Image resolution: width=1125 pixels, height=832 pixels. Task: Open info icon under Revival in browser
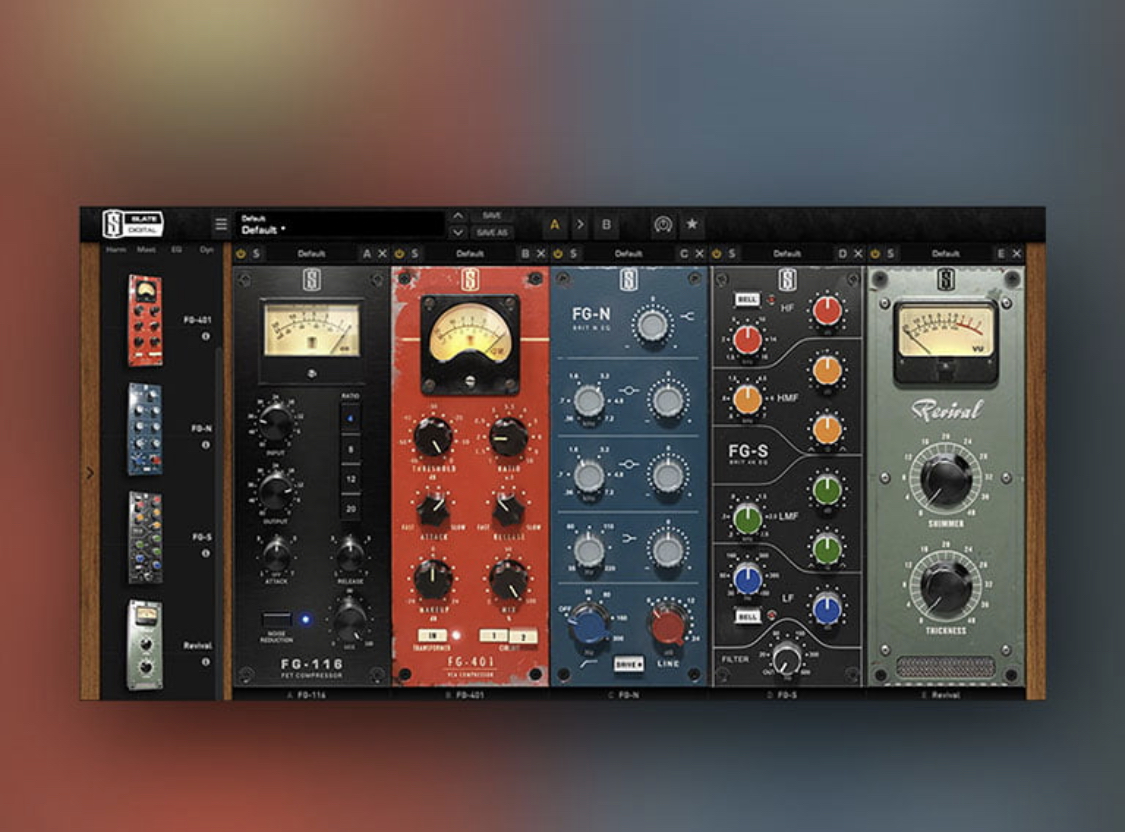pyautogui.click(x=206, y=662)
